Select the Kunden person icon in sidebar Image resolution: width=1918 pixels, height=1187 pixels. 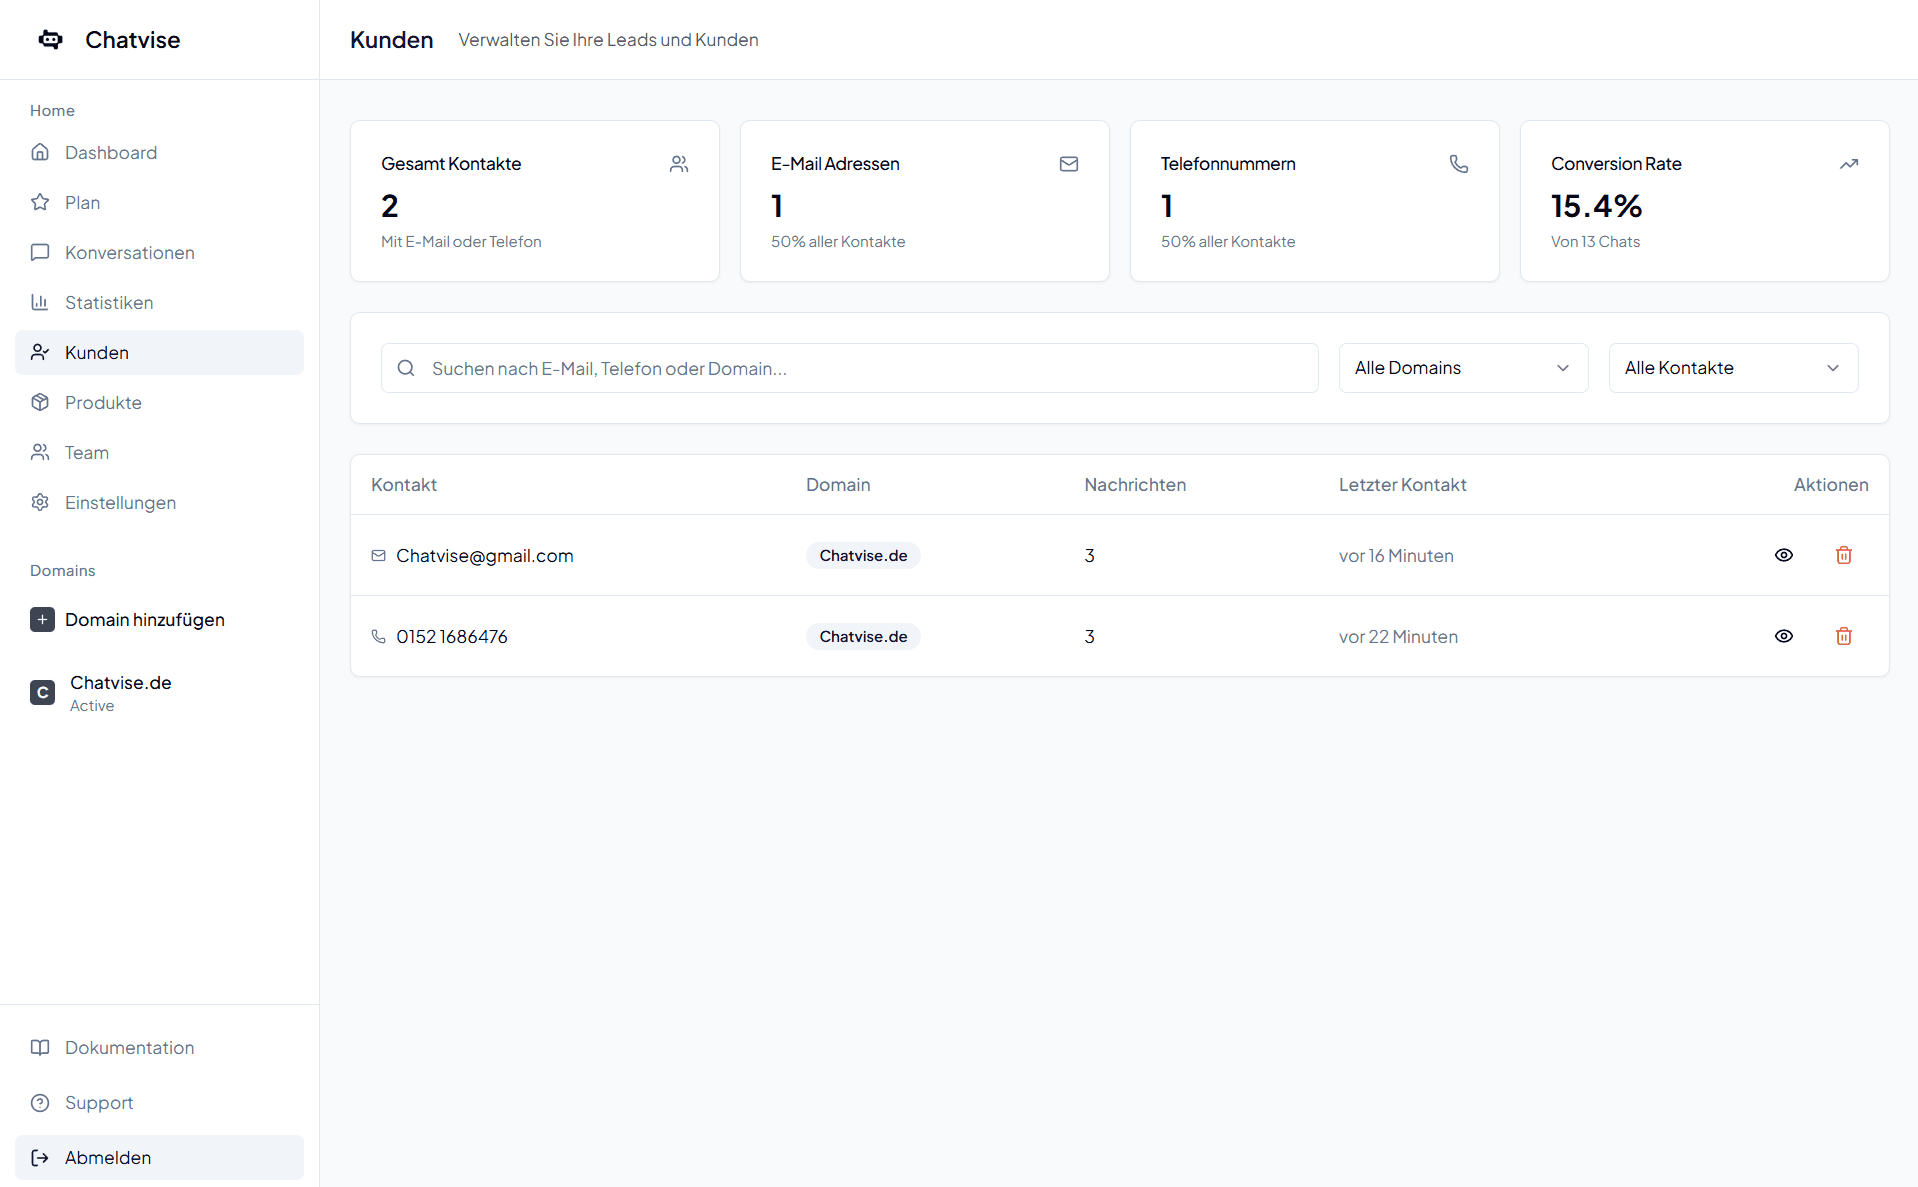(40, 352)
